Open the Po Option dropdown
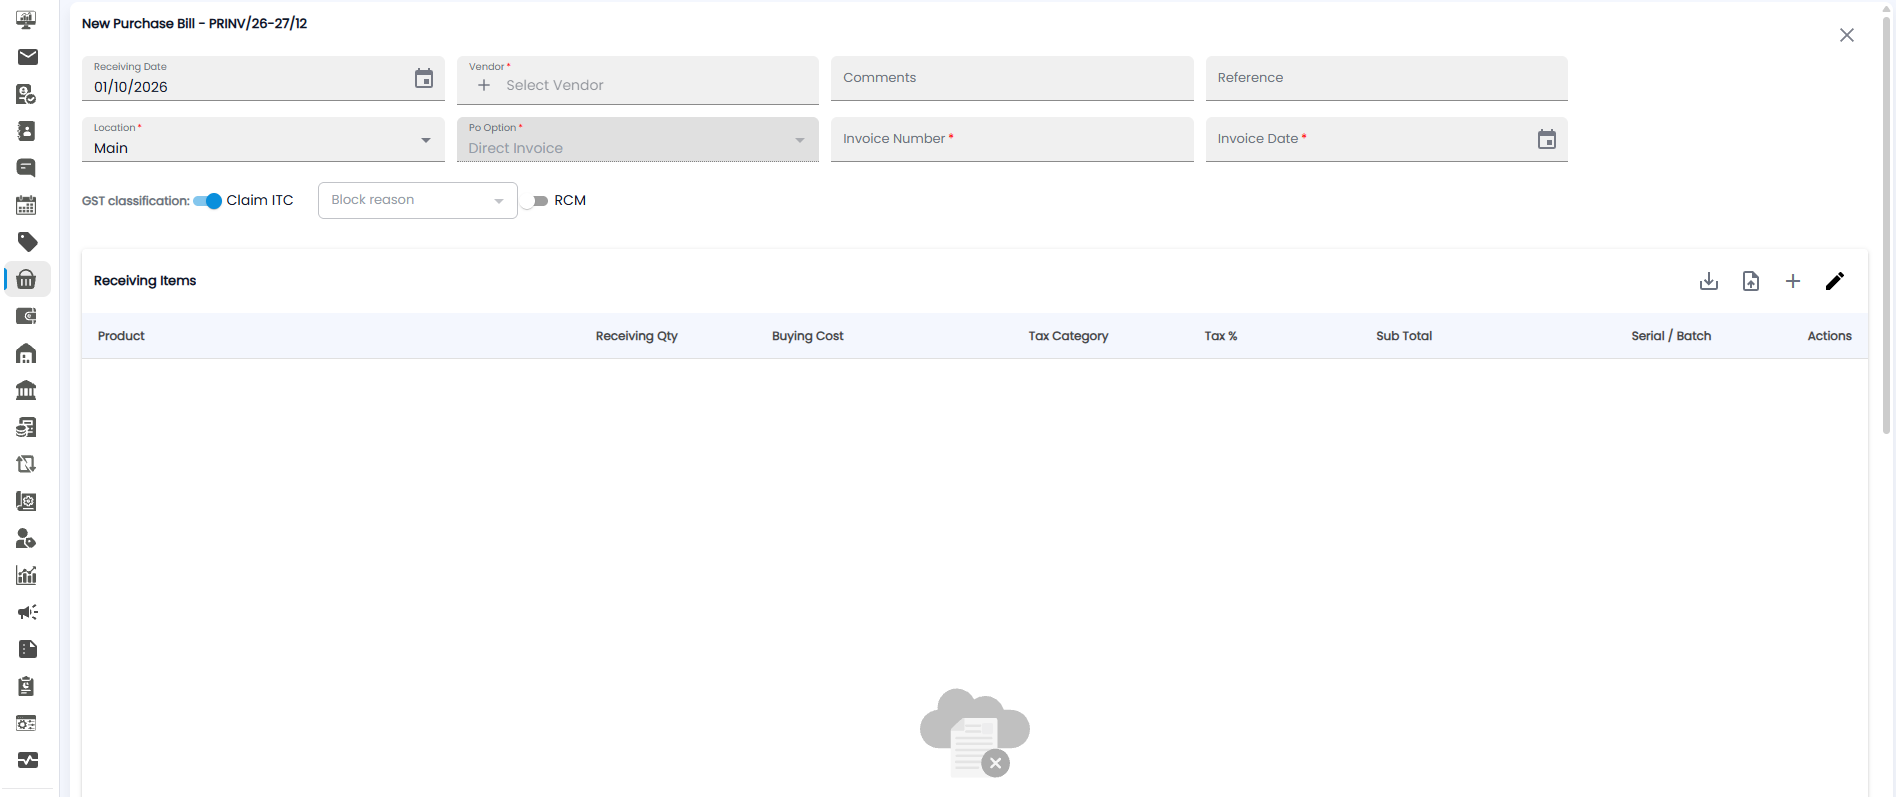Viewport: 1896px width, 797px height. (638, 139)
